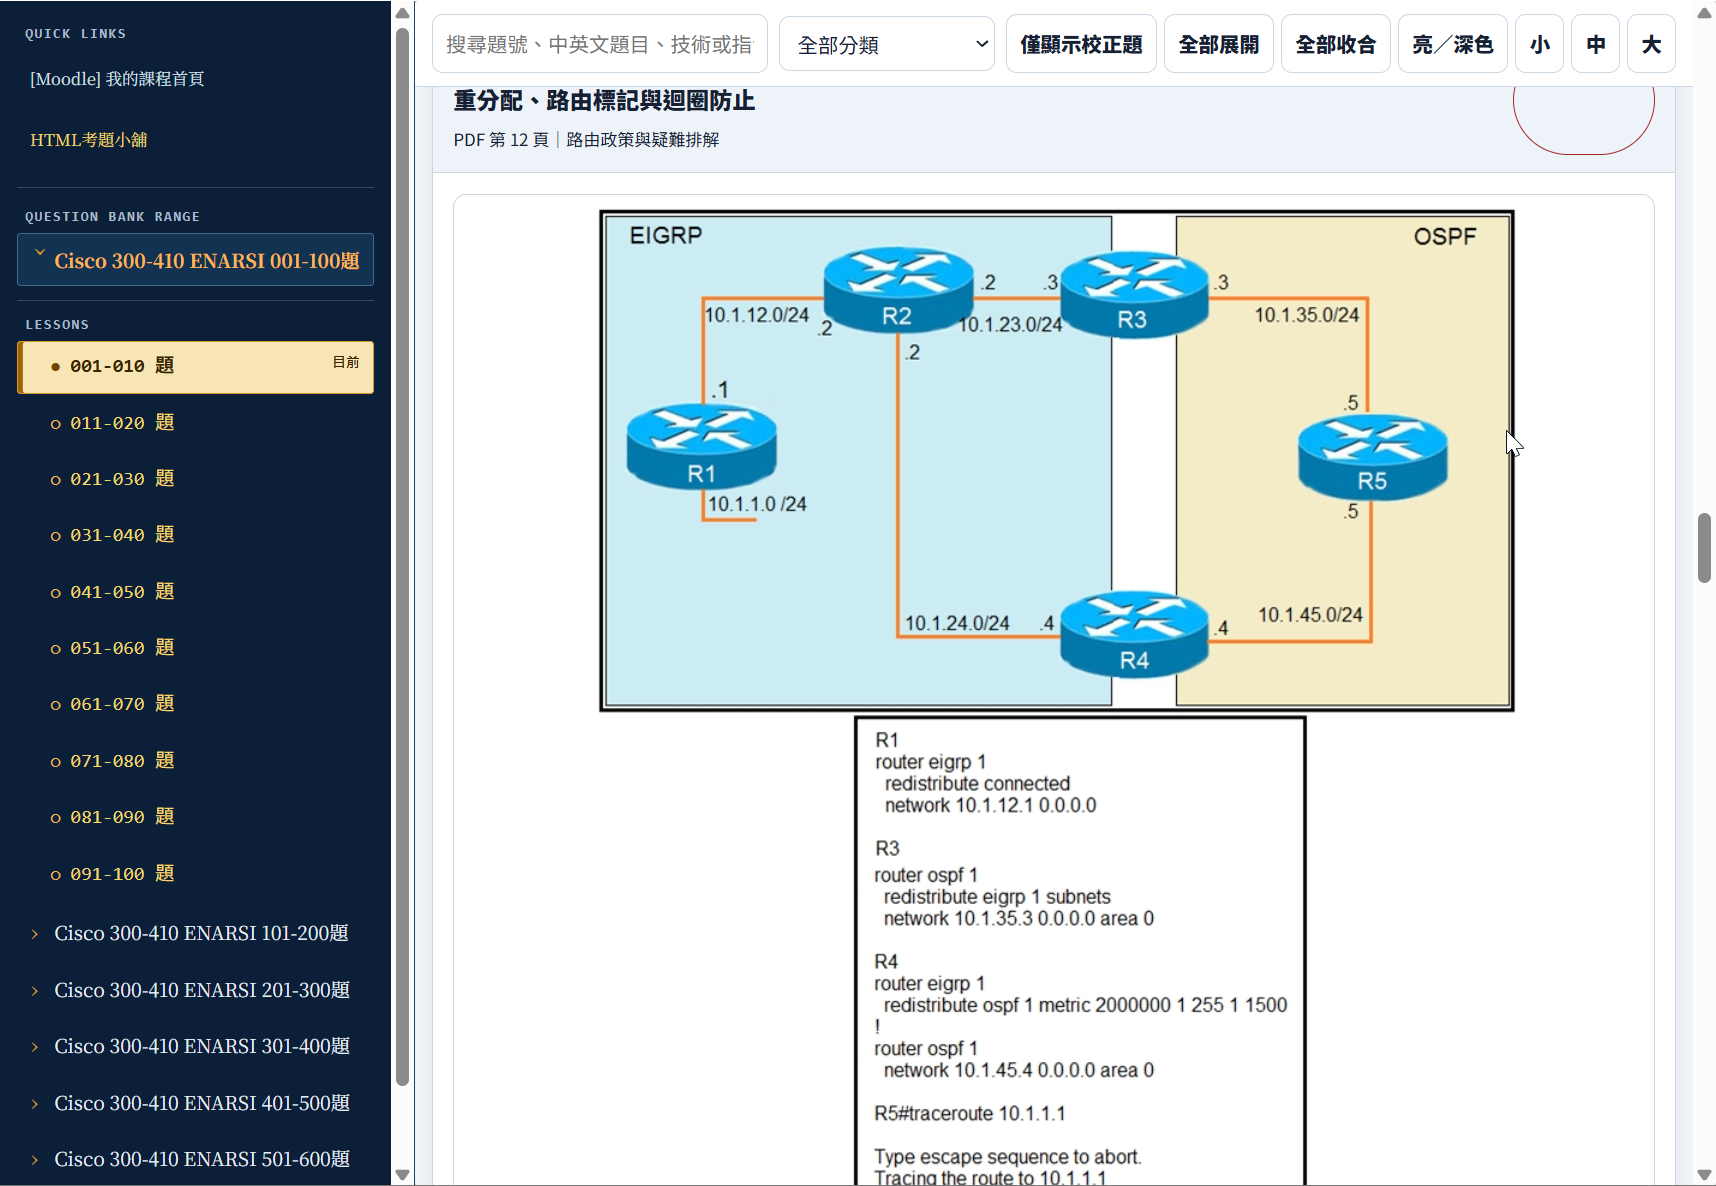The image size is (1716, 1186).
Task: Set font size to 大
Action: [1652, 44]
